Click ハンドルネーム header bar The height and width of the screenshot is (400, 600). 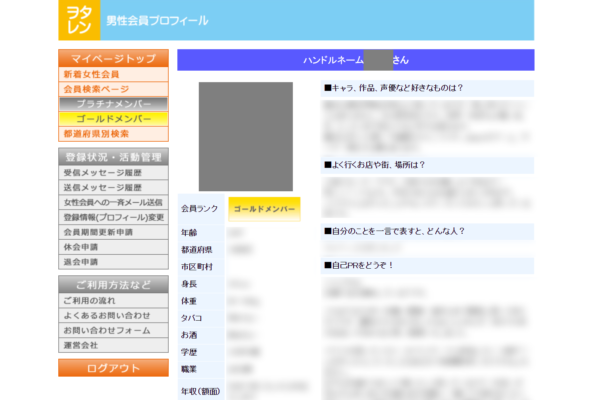coord(355,60)
